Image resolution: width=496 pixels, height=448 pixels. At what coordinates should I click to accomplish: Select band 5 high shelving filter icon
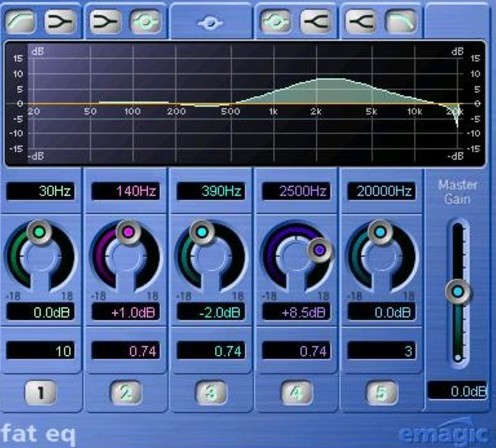point(361,21)
